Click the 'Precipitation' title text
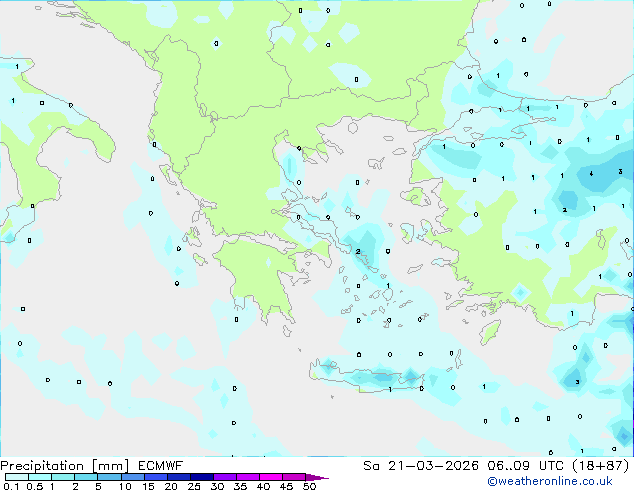This screenshot has width=634, height=490. [x=42, y=466]
